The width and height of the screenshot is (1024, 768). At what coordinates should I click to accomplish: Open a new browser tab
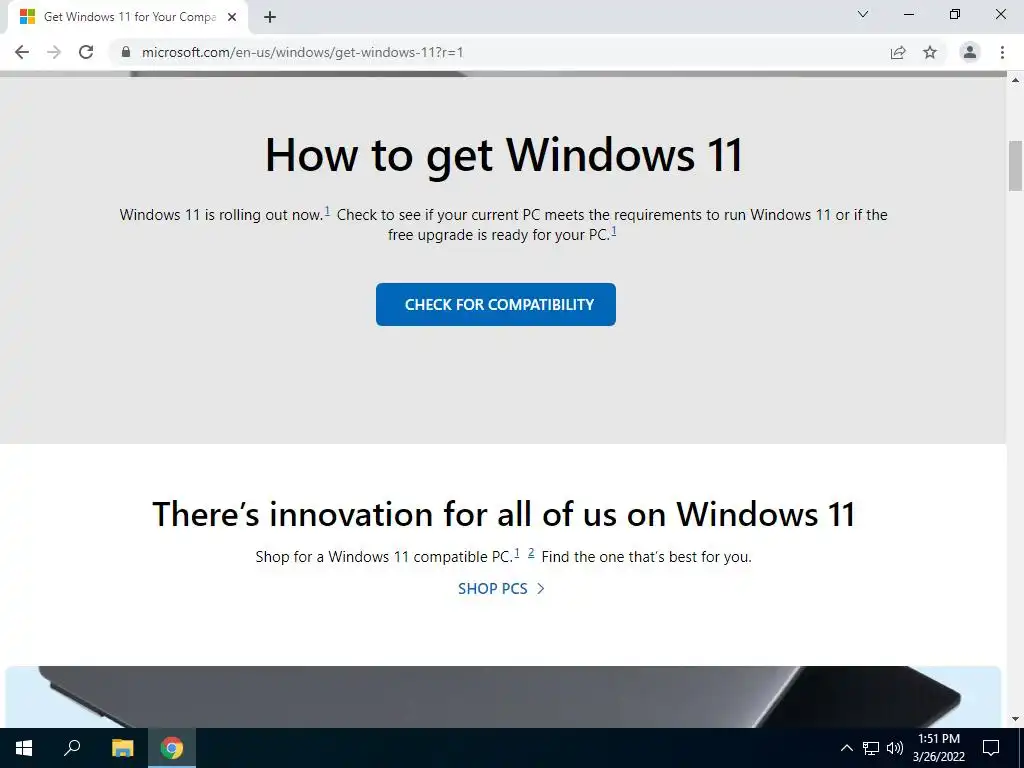270,17
